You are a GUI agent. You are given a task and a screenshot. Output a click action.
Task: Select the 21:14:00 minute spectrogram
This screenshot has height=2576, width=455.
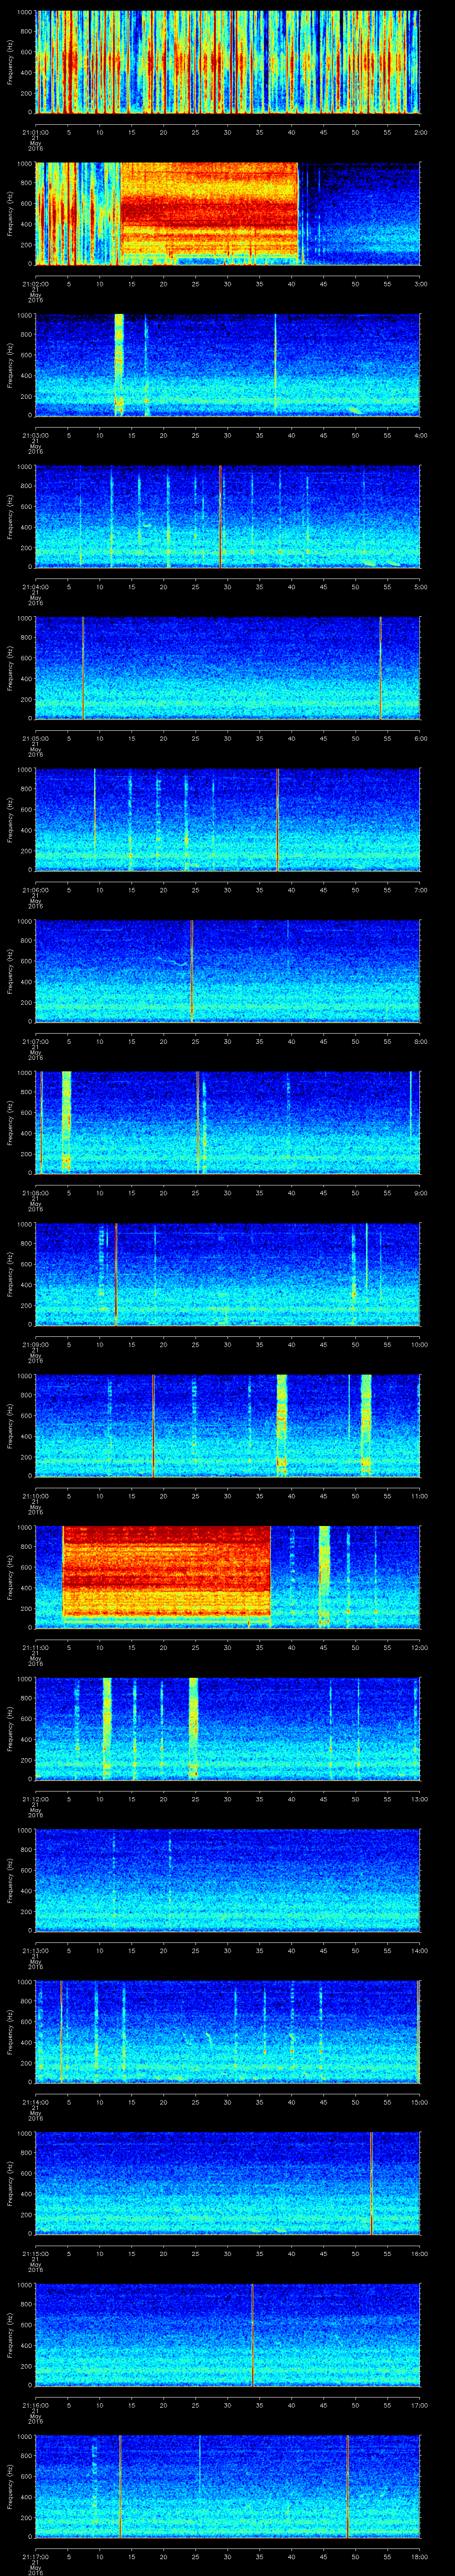pos(227,2032)
